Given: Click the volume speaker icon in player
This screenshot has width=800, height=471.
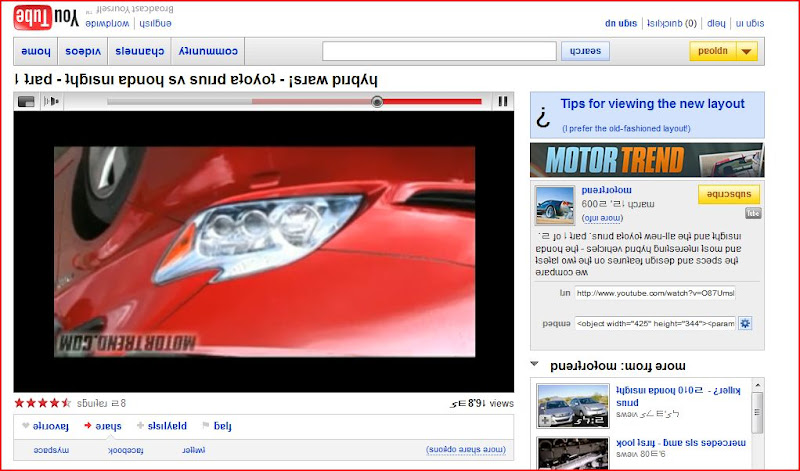Looking at the screenshot, I should pos(52,102).
